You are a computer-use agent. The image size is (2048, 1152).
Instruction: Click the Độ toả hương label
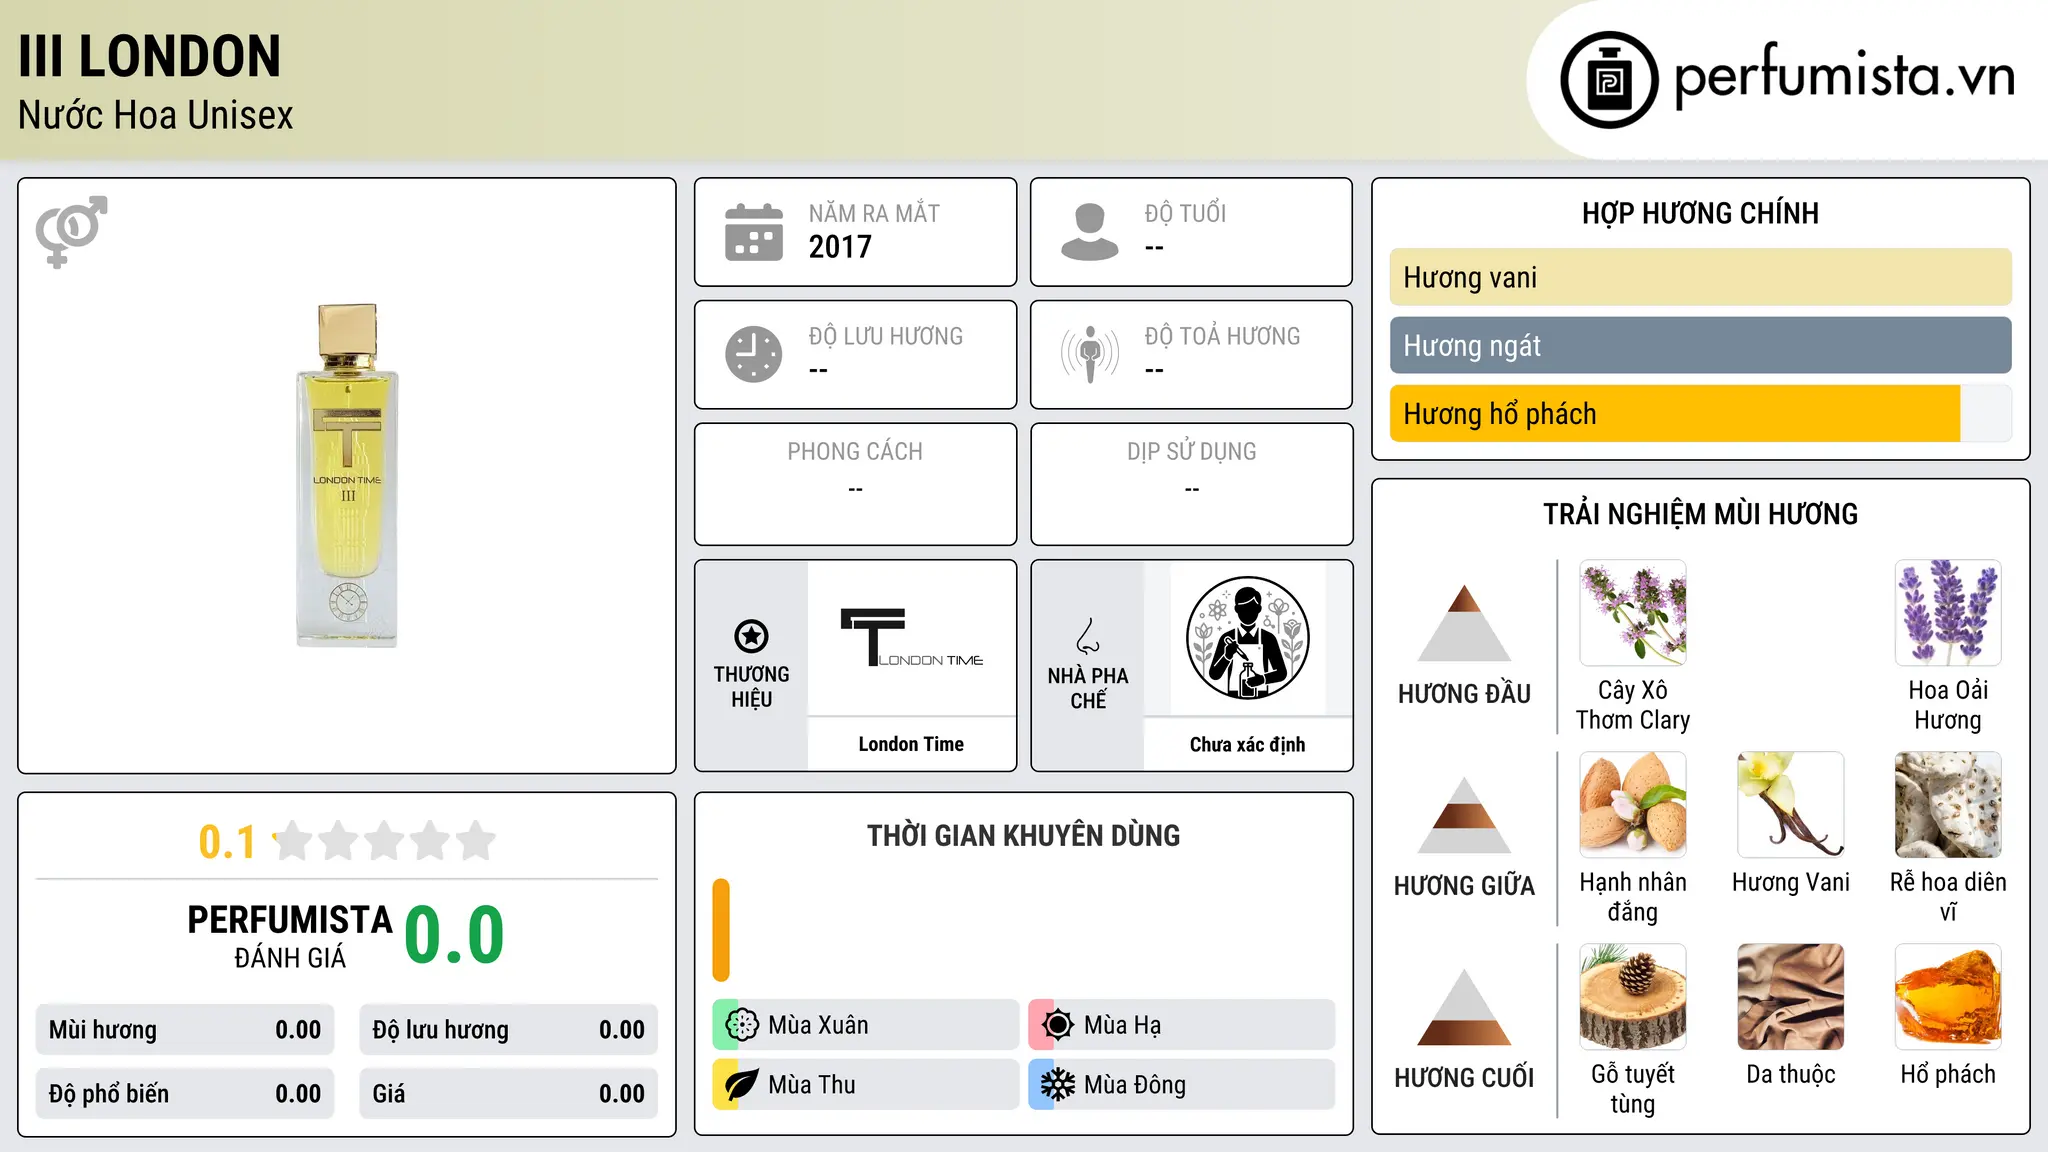(1222, 336)
